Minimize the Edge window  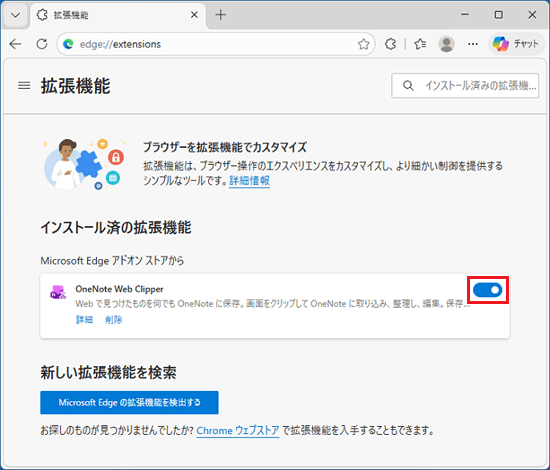coord(465,15)
